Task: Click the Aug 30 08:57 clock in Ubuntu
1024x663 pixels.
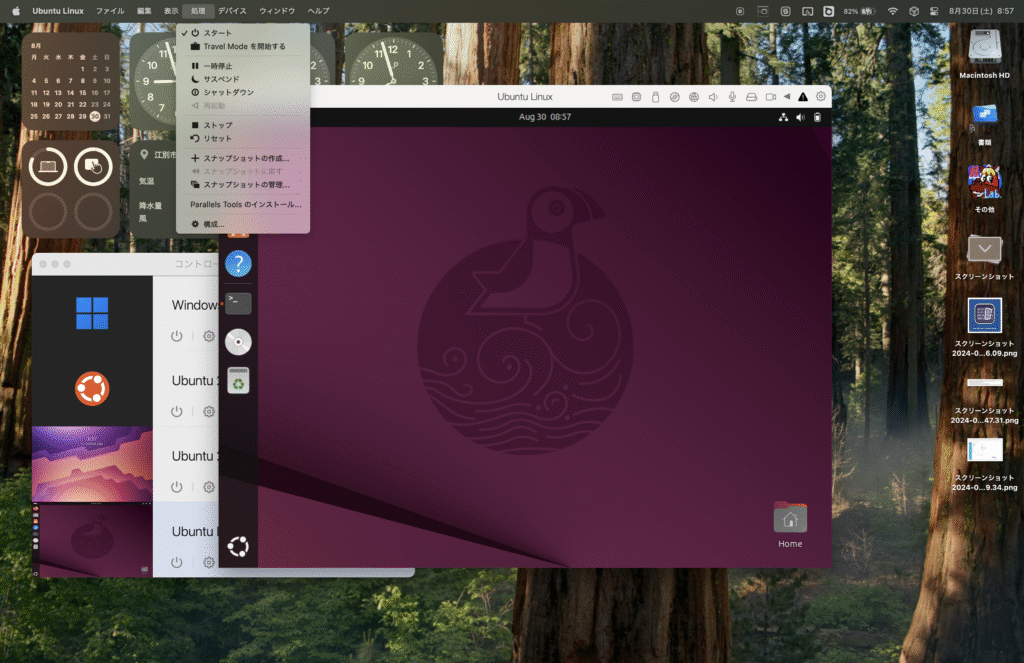Action: click(x=545, y=117)
